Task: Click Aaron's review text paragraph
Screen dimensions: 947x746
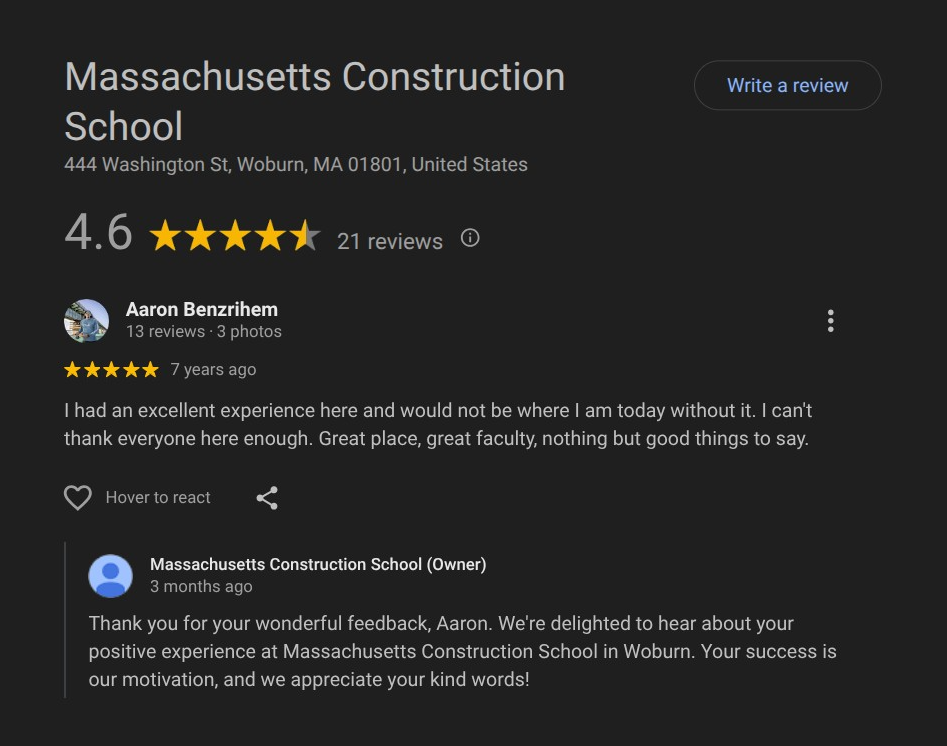Action: coord(437,425)
